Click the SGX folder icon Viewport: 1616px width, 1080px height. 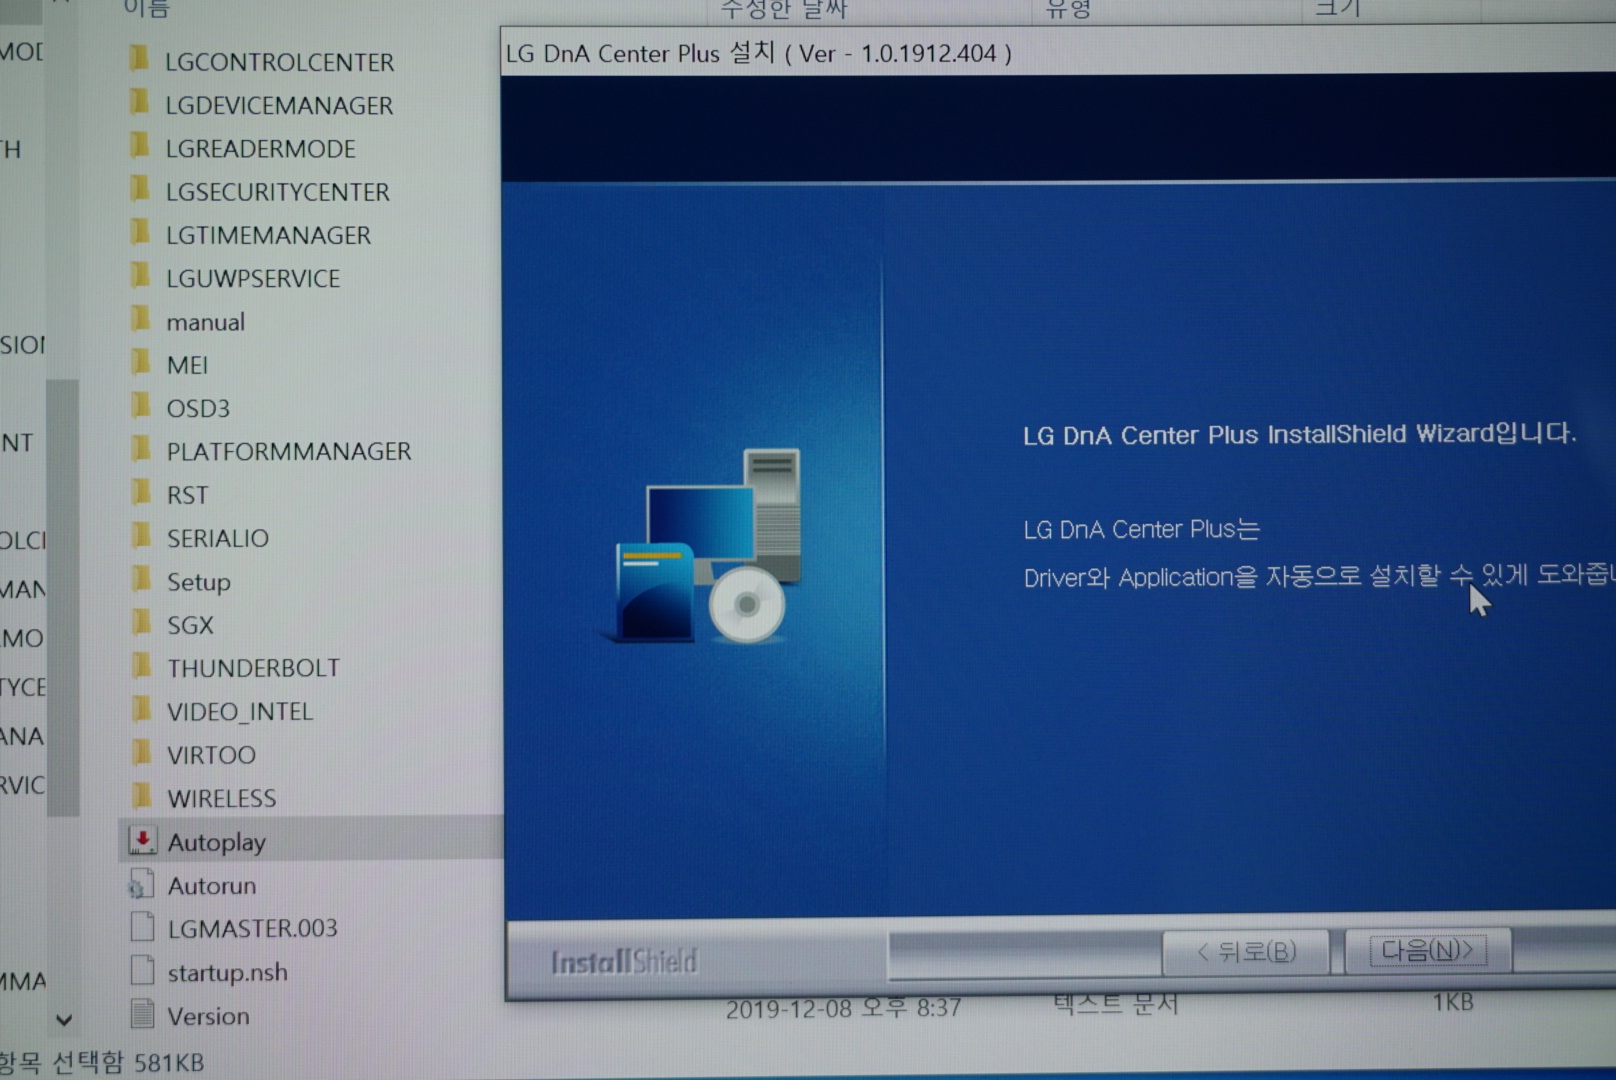point(142,622)
